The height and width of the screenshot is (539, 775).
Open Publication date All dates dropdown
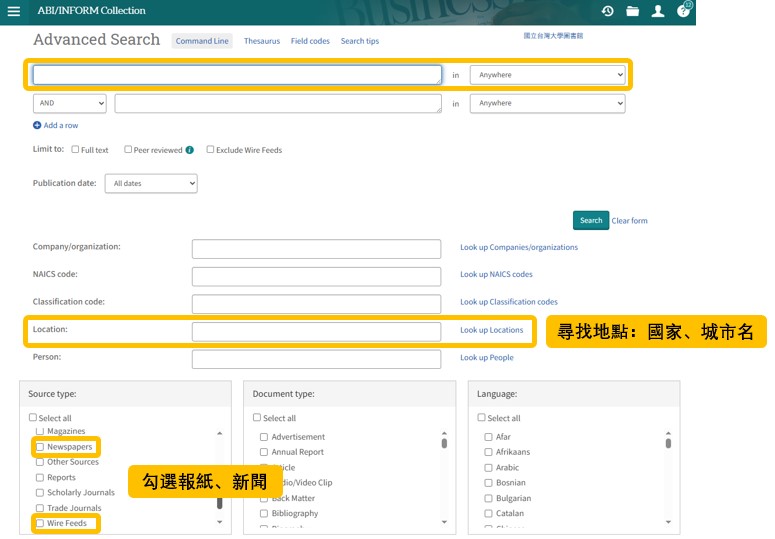(x=150, y=184)
